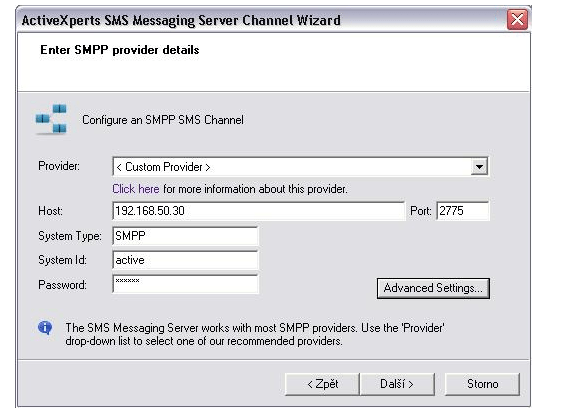
Task: Proceed with the Další button
Action: tap(397, 384)
